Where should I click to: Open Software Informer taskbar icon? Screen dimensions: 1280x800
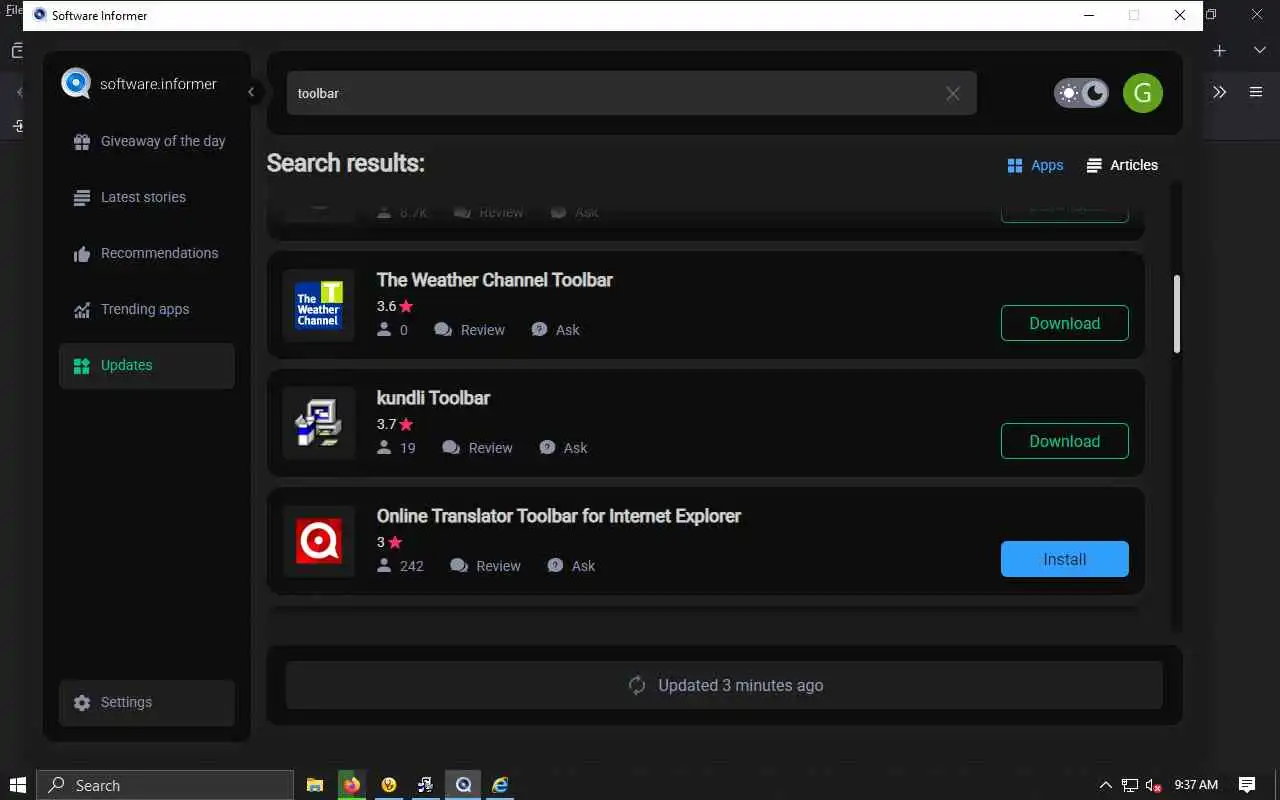(x=463, y=785)
